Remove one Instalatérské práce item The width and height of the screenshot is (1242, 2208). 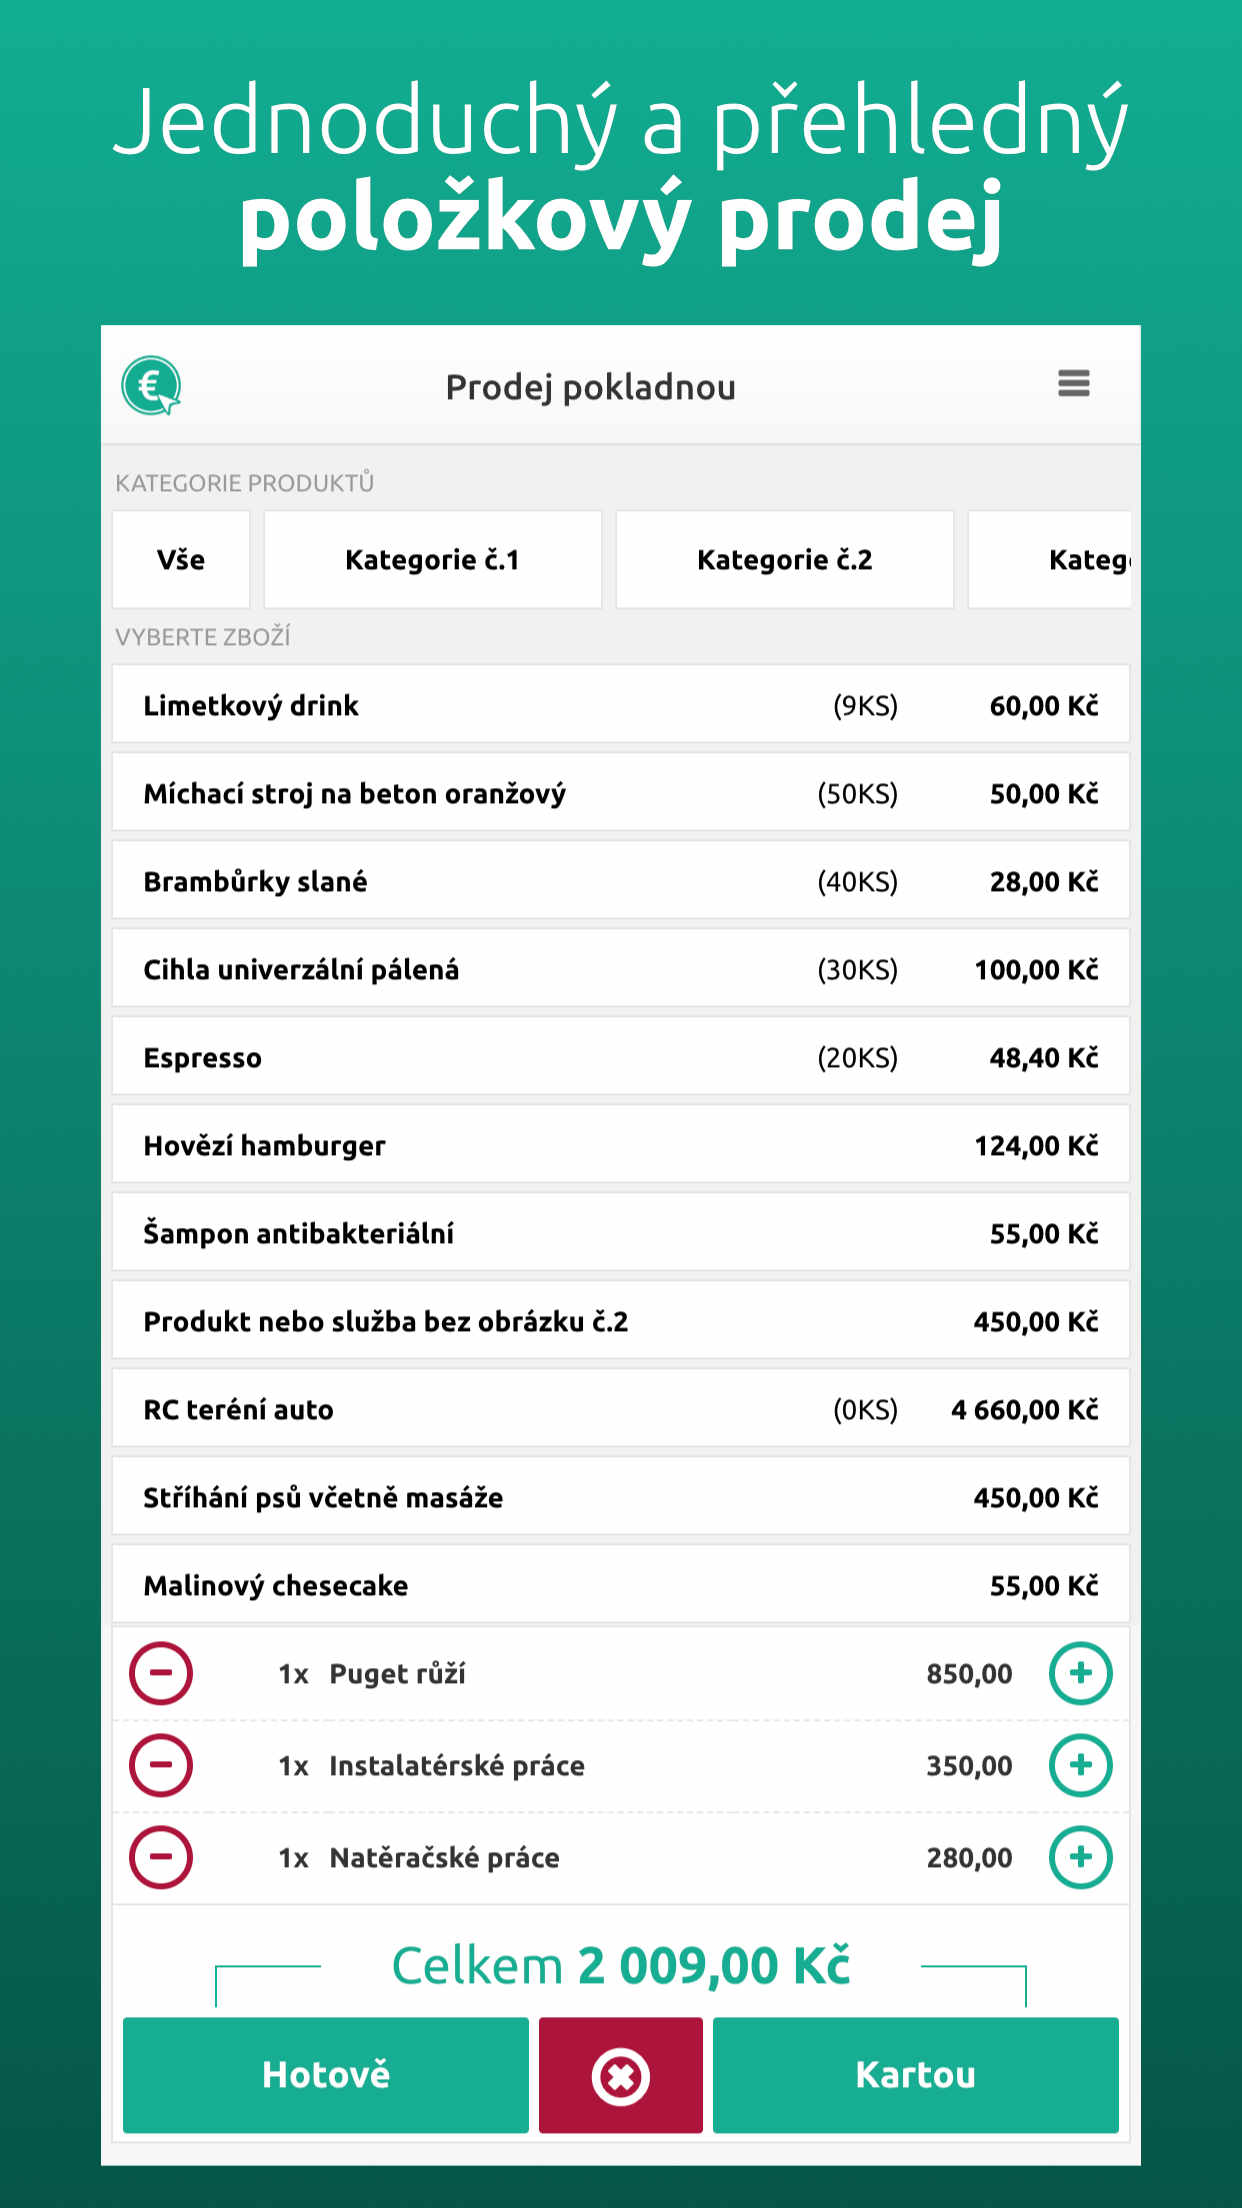click(x=160, y=1765)
